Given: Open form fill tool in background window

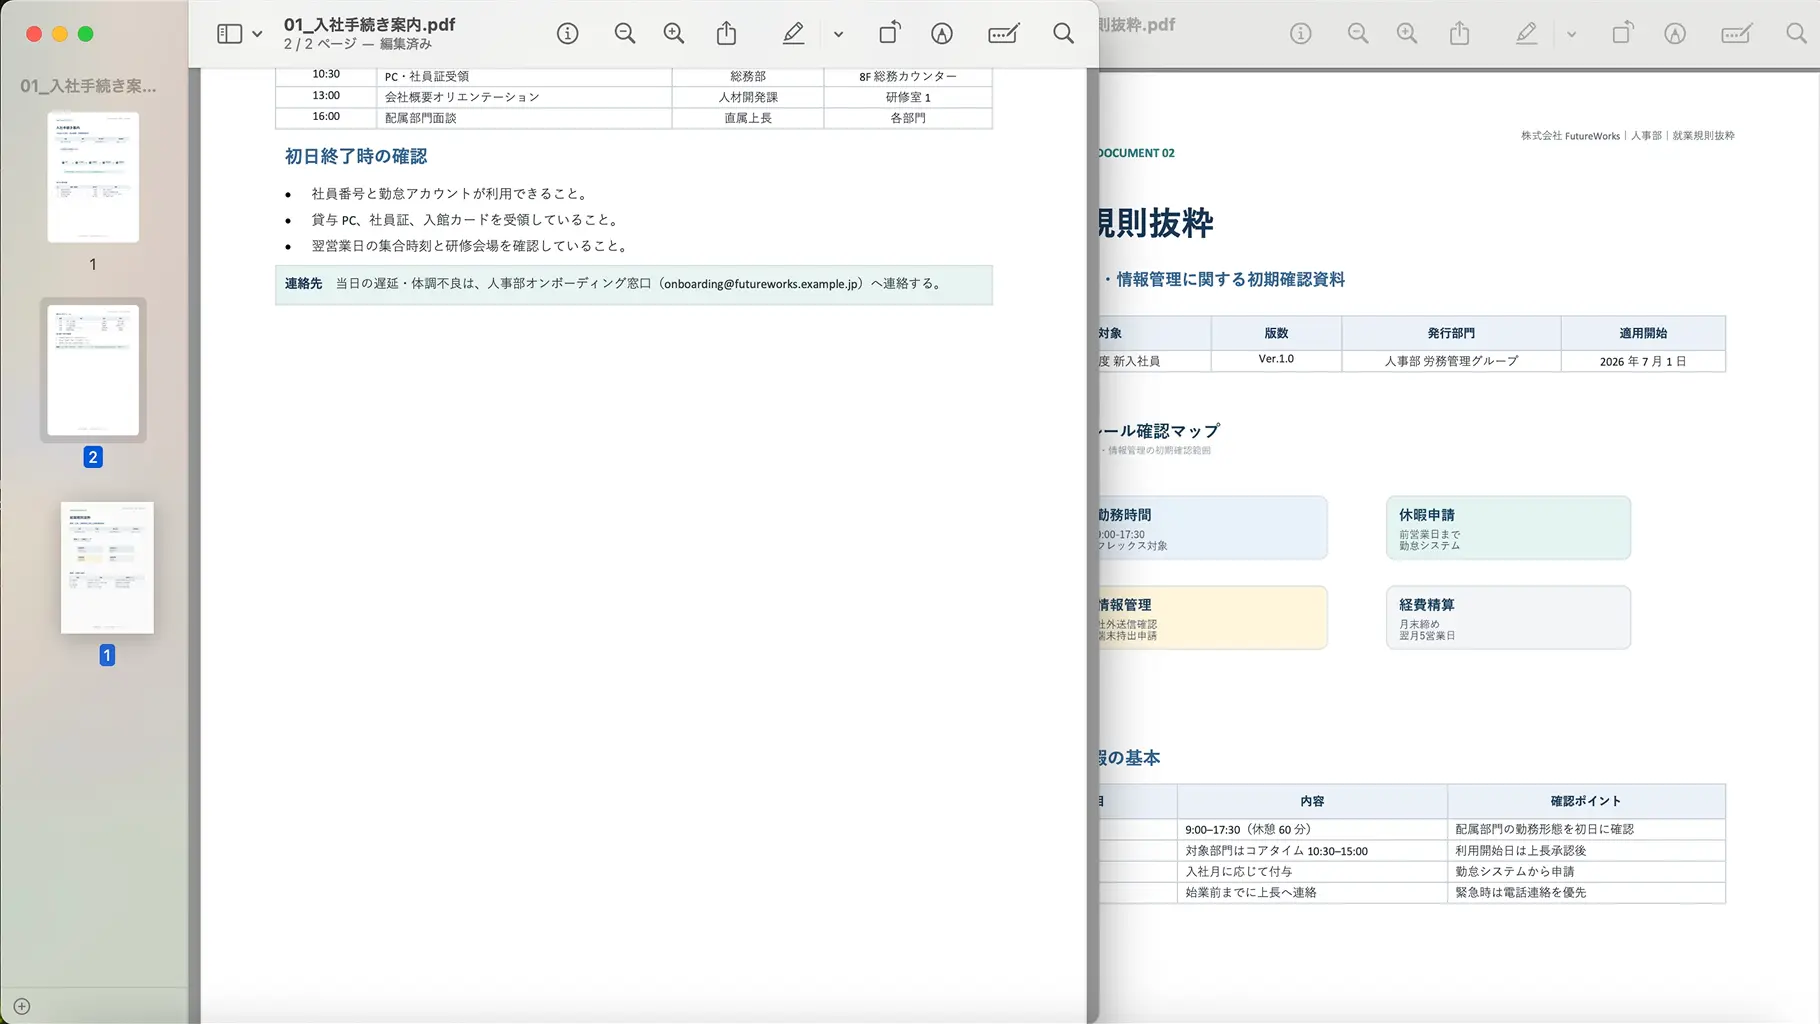Looking at the screenshot, I should [1736, 34].
